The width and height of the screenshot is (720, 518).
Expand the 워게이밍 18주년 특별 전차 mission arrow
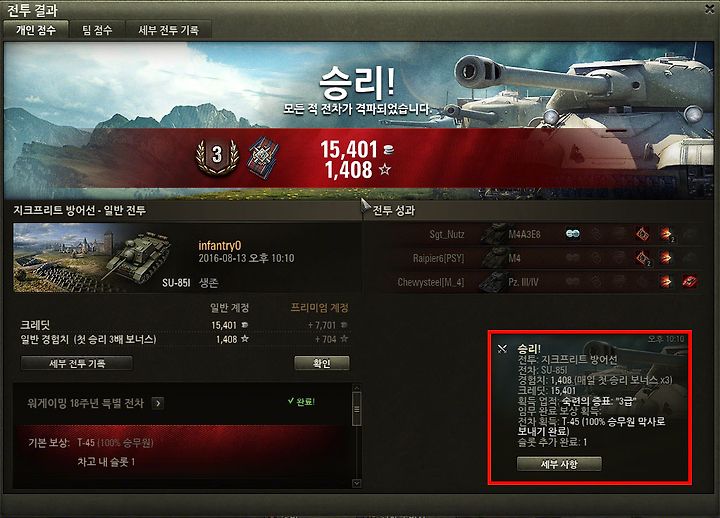[158, 403]
